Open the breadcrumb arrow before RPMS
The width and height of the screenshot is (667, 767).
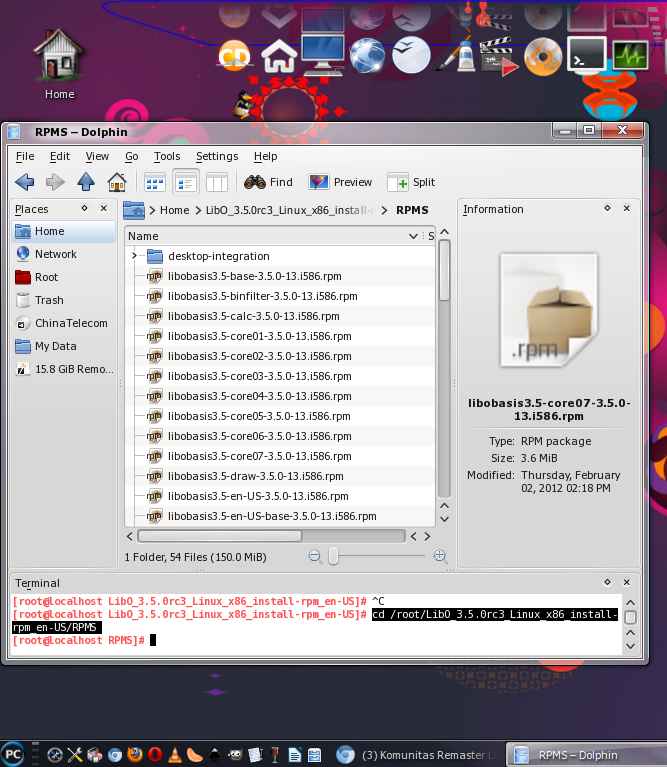(x=384, y=210)
